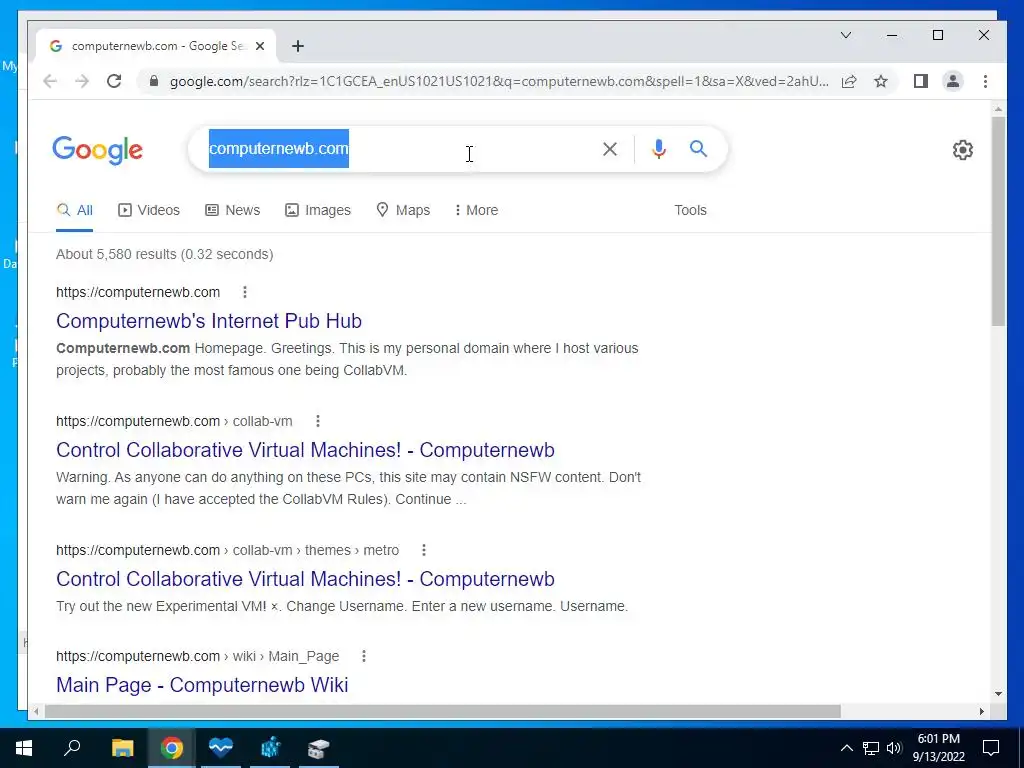Open the three-dot options for the collab-vm result

[318, 421]
